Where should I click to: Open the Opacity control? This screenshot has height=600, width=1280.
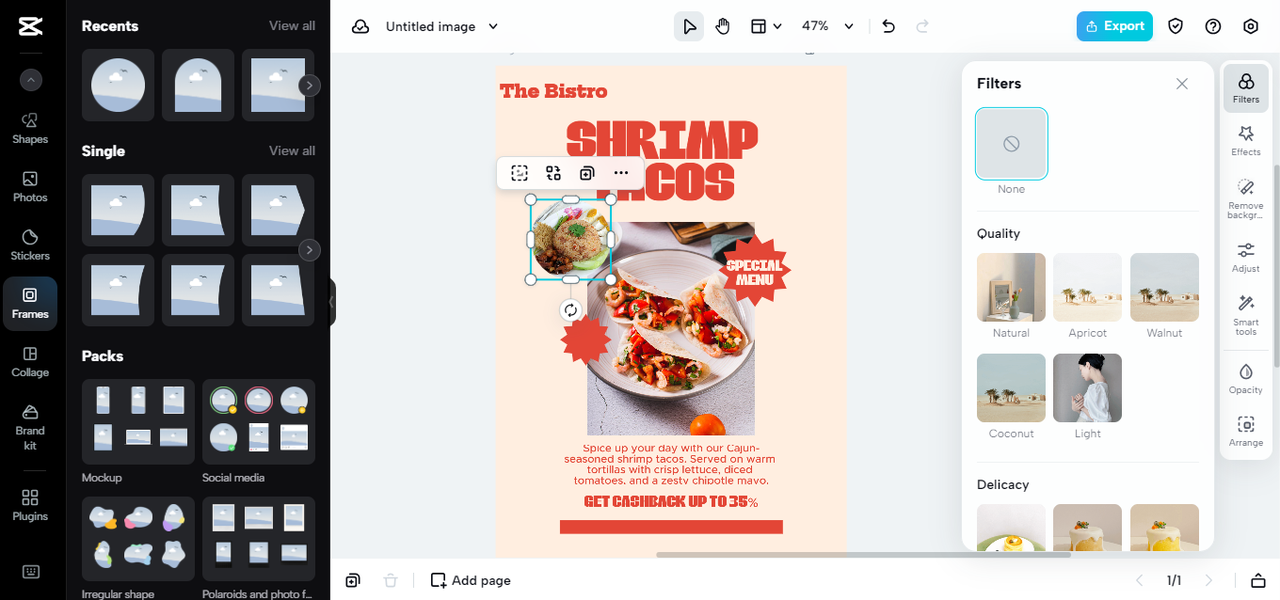(x=1246, y=378)
